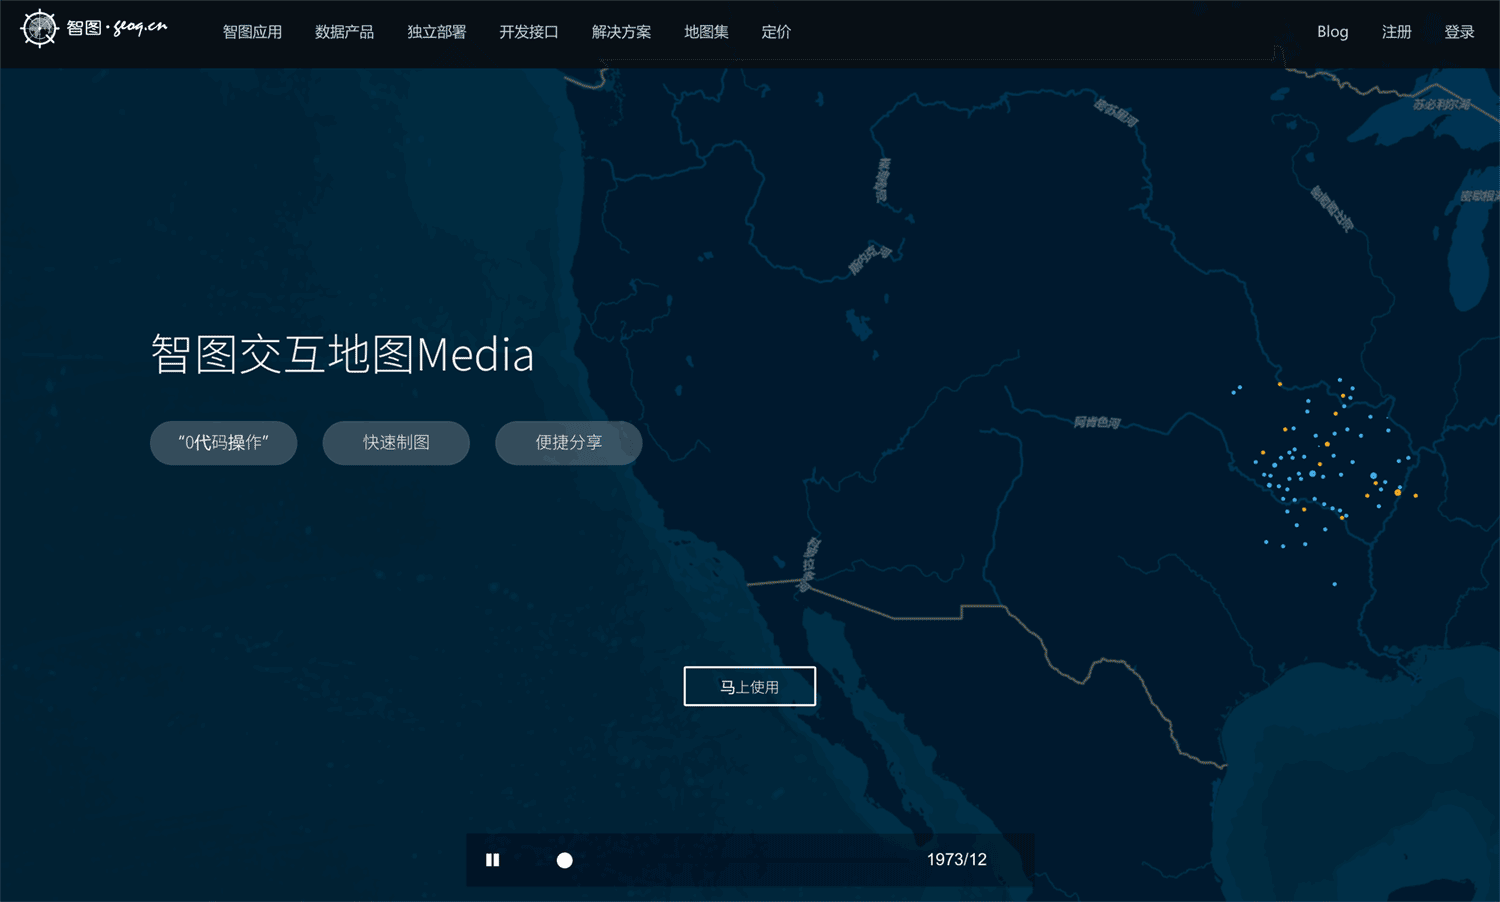Image resolution: width=1500 pixels, height=902 pixels.
Task: Click the 智图 compass logo icon
Action: [40, 29]
